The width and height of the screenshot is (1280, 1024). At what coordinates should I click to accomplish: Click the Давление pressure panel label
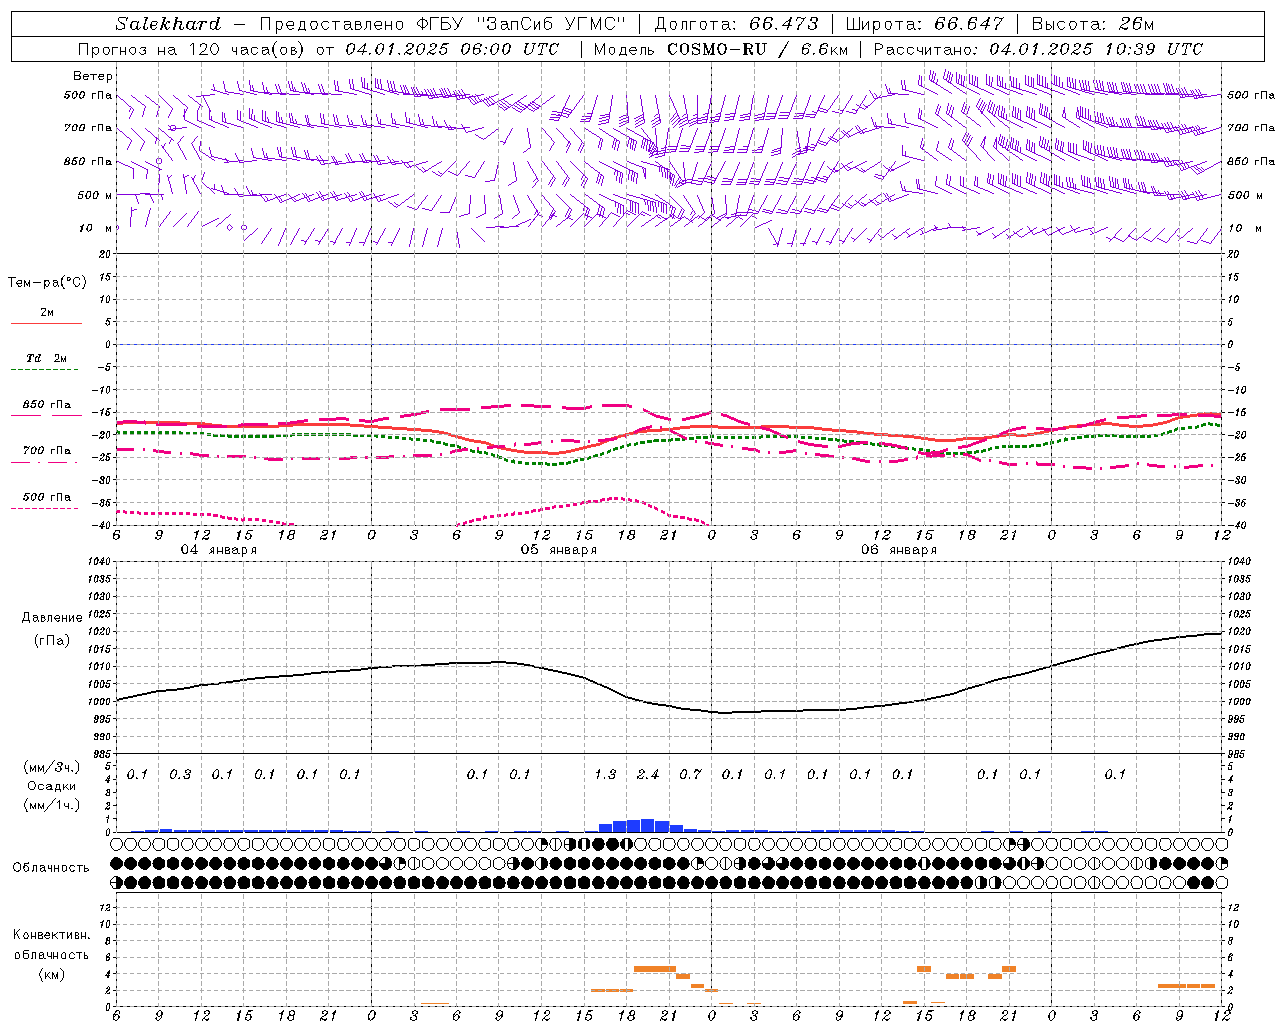[x=52, y=618]
